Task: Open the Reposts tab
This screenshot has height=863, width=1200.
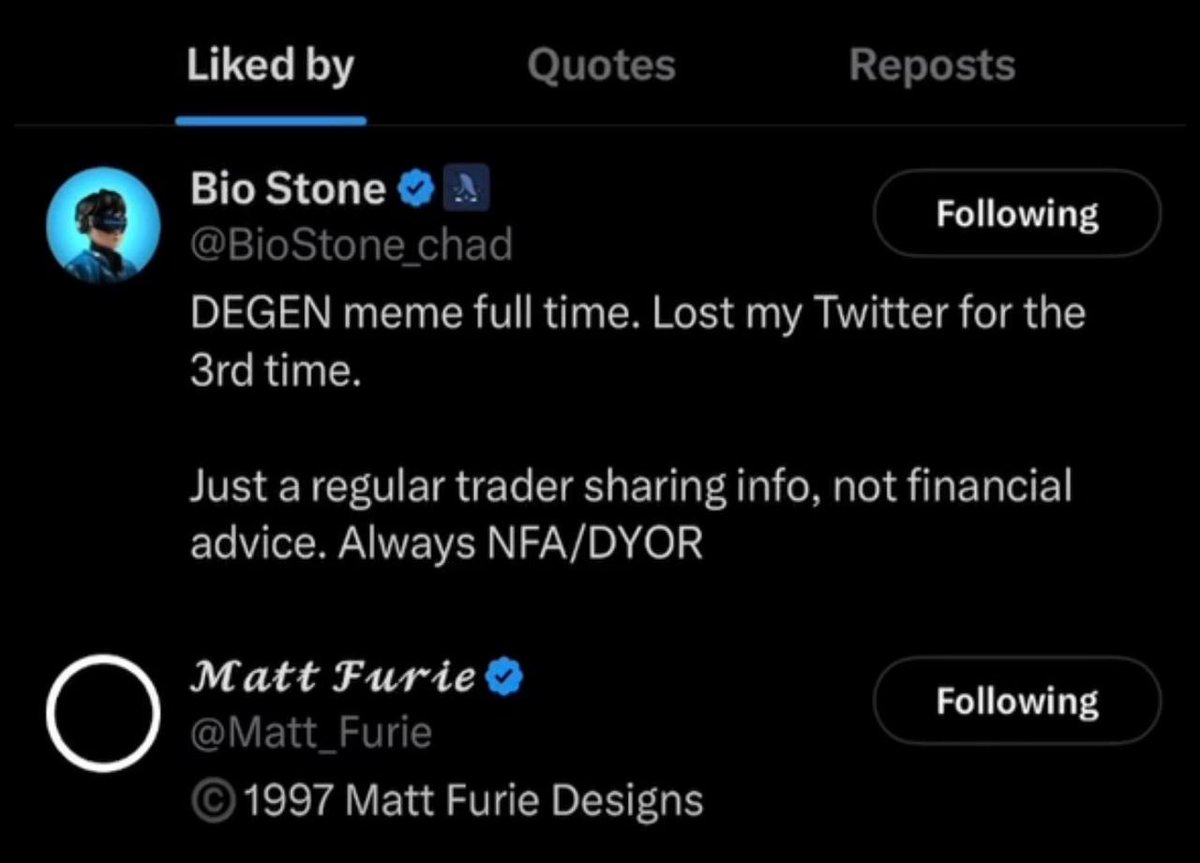Action: [932, 66]
